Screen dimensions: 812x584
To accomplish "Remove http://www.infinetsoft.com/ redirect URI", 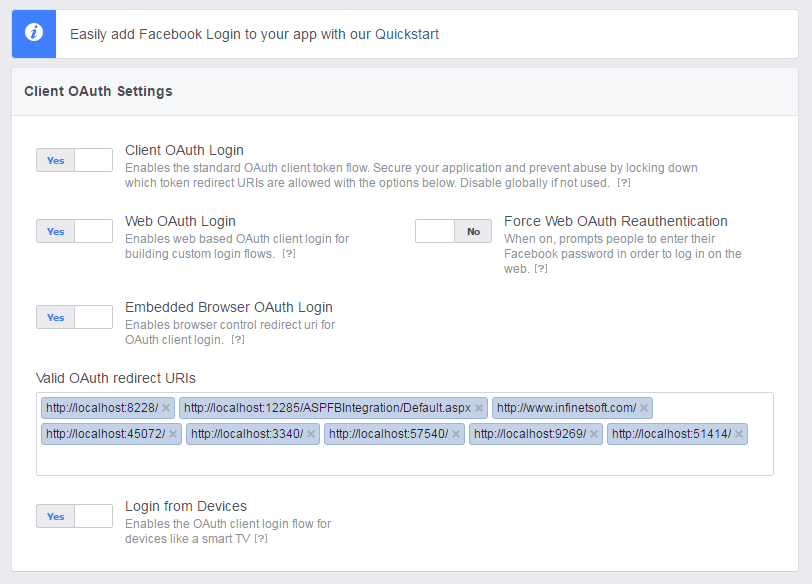I will coord(644,408).
